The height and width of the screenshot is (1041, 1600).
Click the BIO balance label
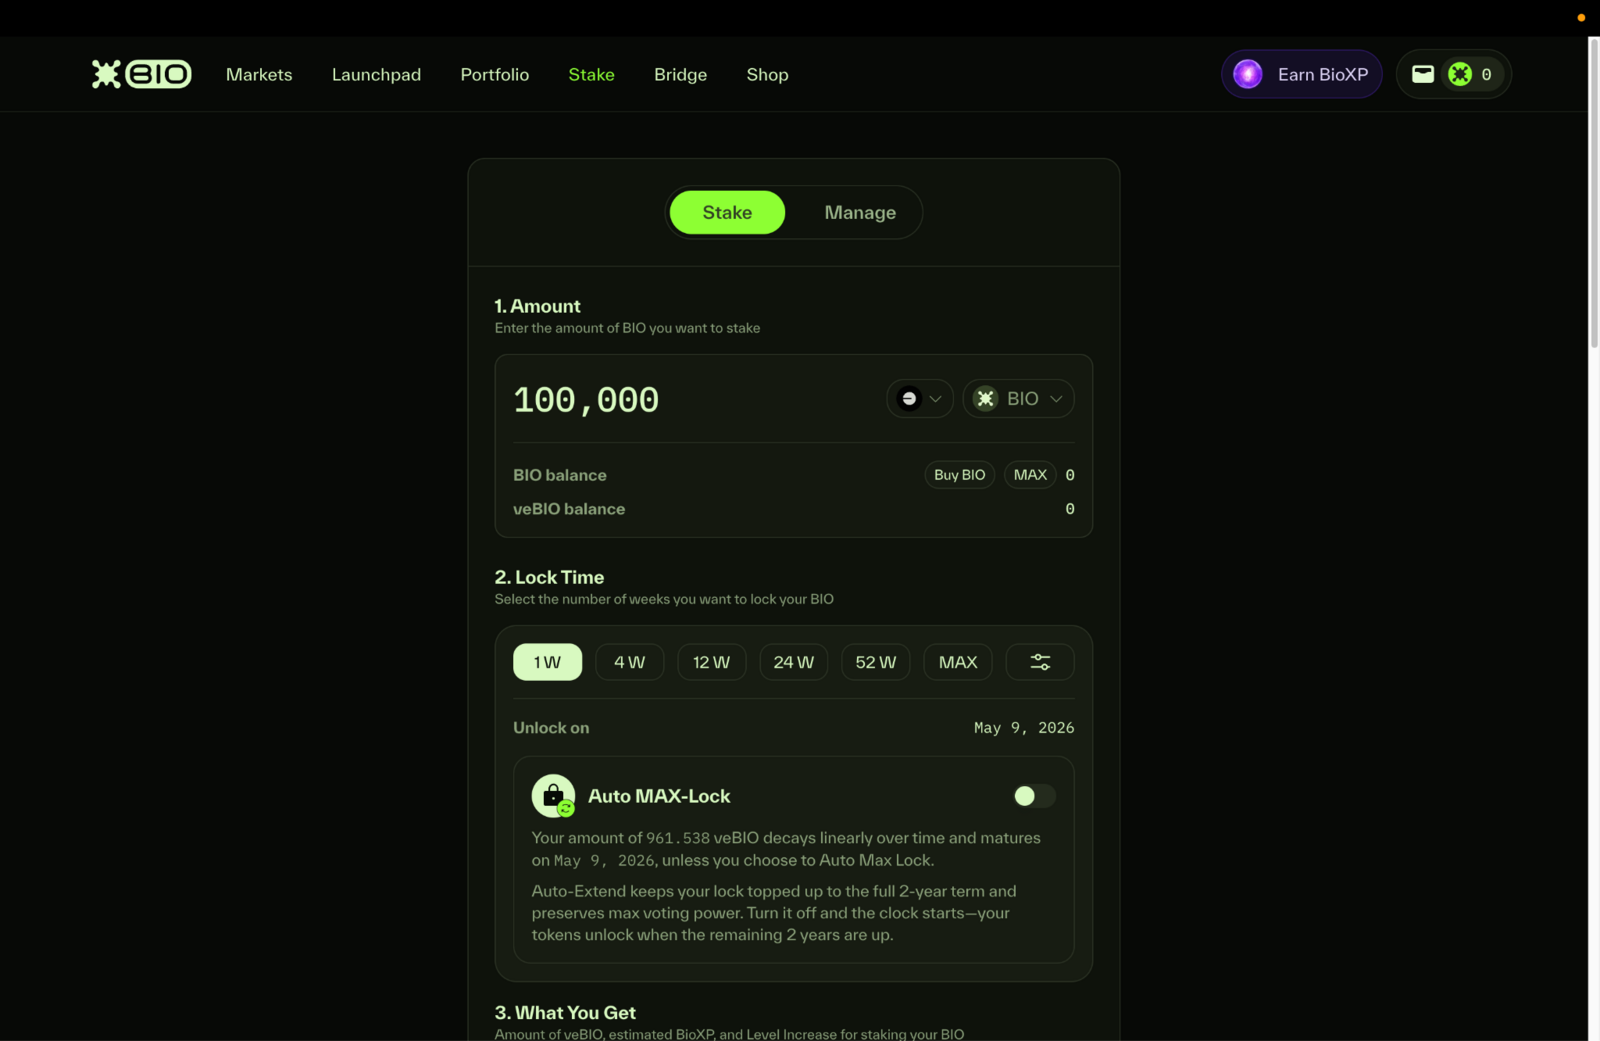tap(560, 475)
